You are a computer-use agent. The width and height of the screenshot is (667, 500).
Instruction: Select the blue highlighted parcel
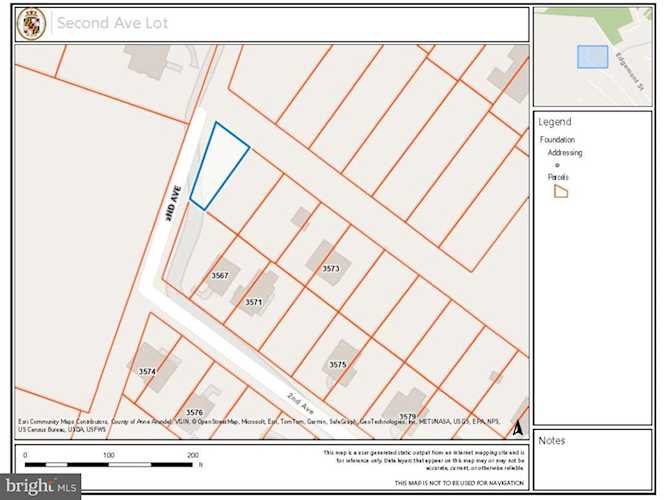pyautogui.click(x=218, y=163)
